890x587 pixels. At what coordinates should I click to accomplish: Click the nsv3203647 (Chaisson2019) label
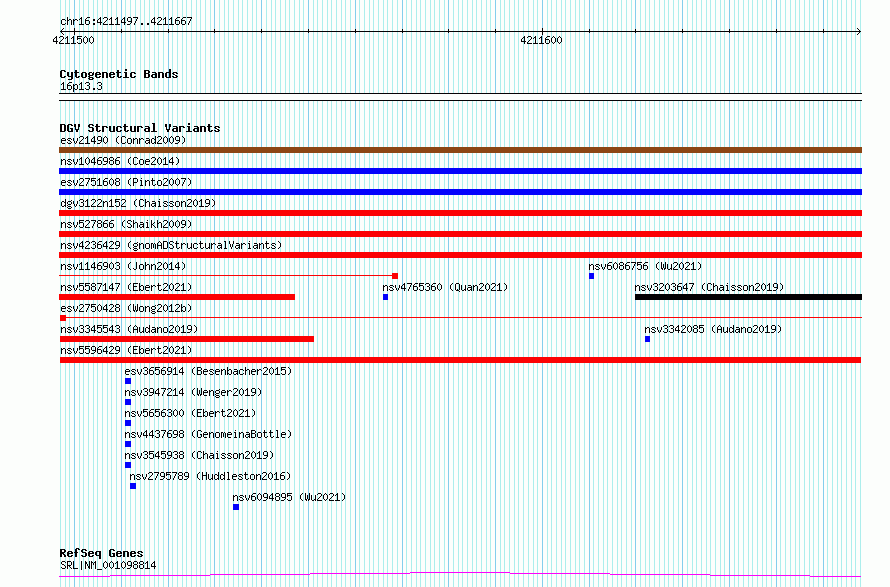[710, 287]
